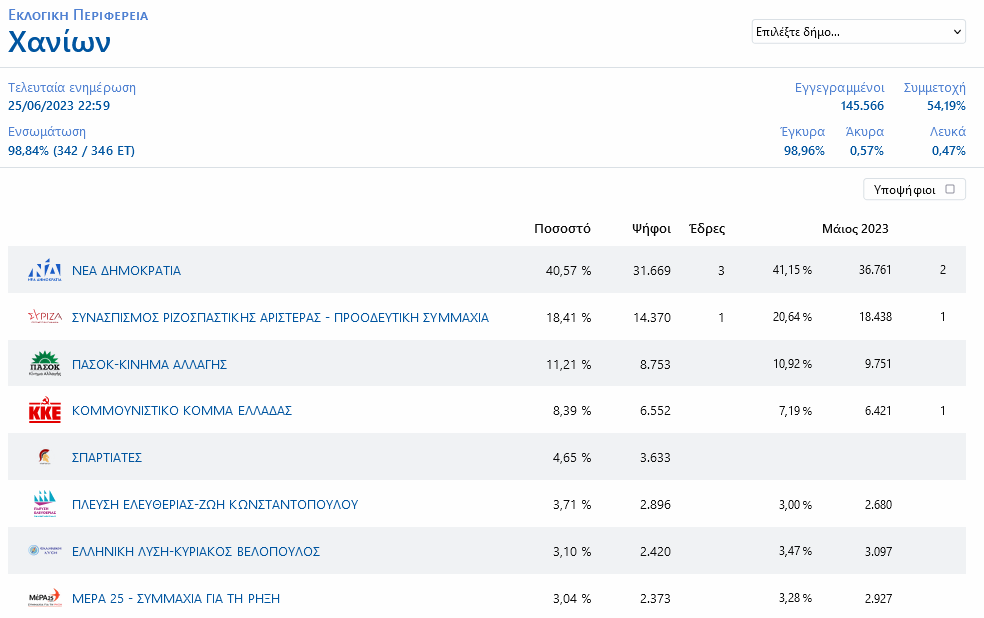984x618 pixels.
Task: Click the Σπαρτιάτες helmet logo
Action: click(45, 457)
